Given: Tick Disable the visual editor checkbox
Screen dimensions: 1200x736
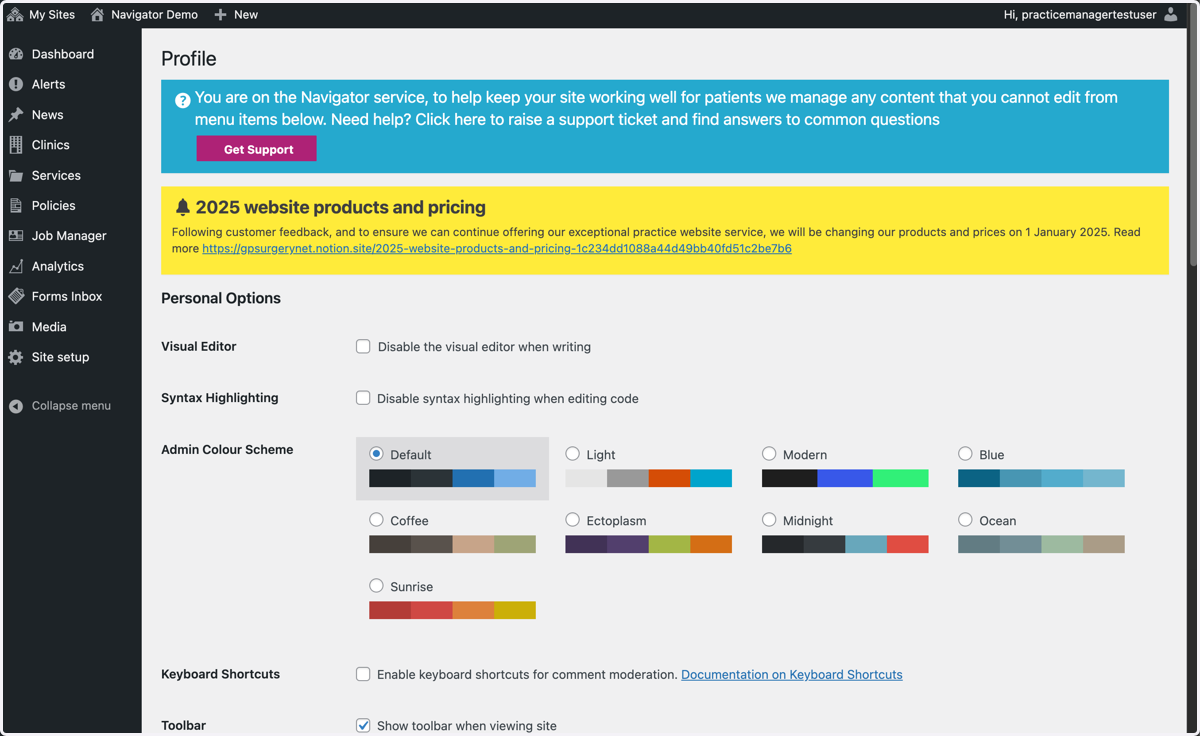Looking at the screenshot, I should (x=363, y=346).
